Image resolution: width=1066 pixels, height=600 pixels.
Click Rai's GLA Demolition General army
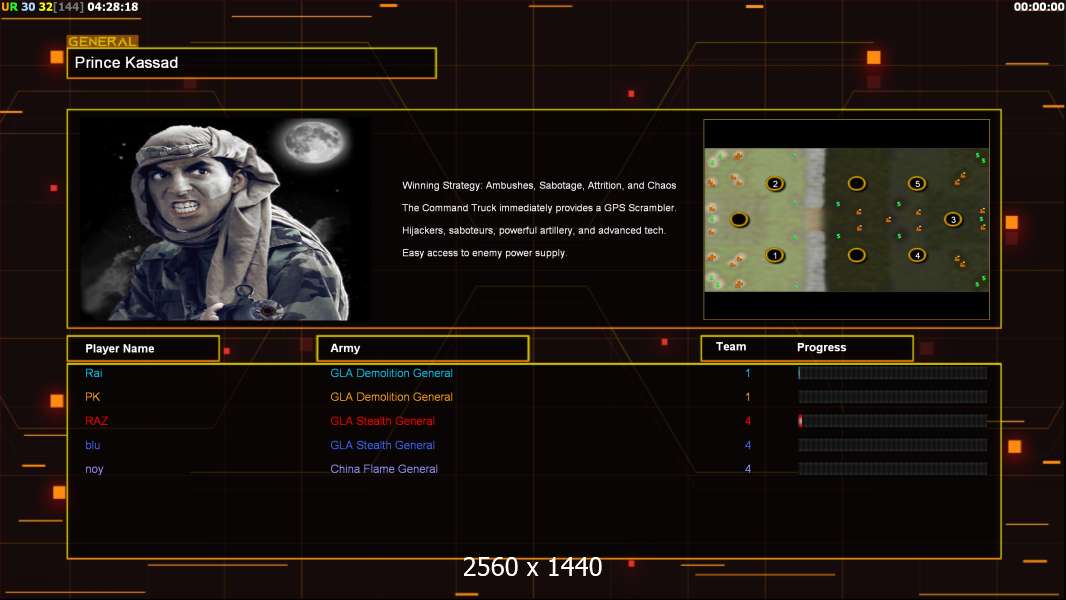point(392,373)
